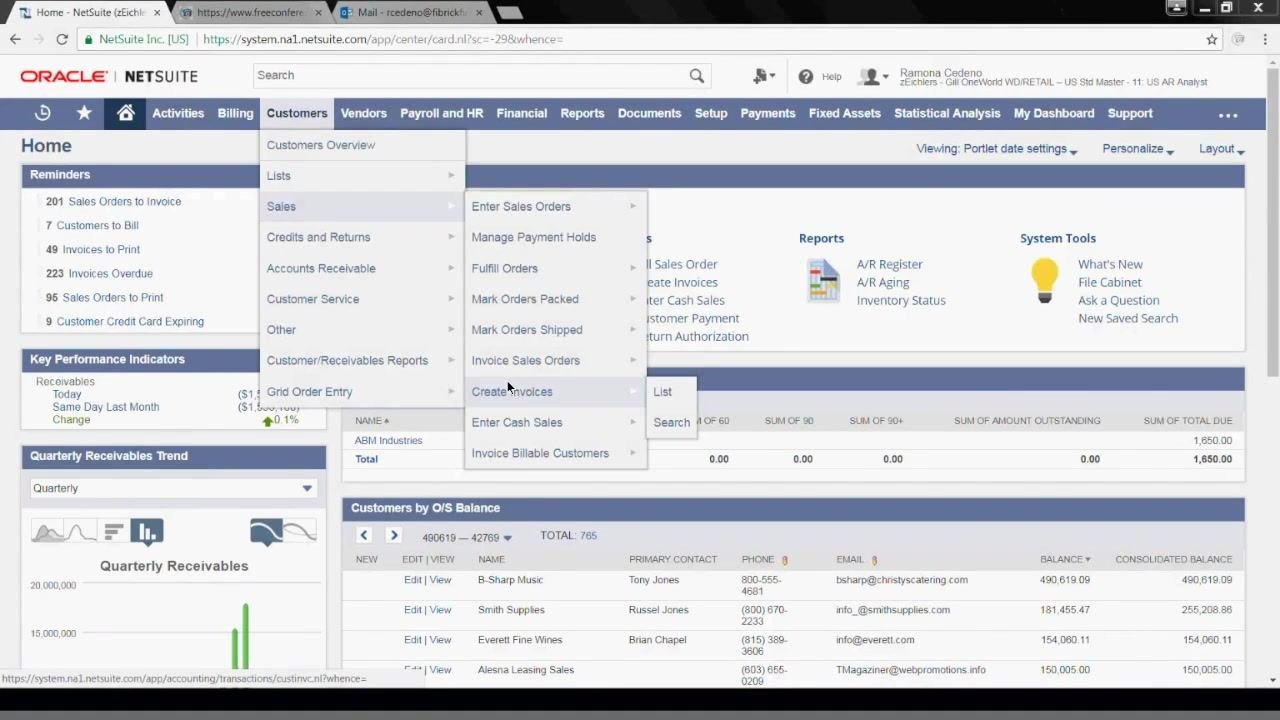Click the System Tools light bulb icon
The image size is (1280, 720).
click(x=1045, y=280)
